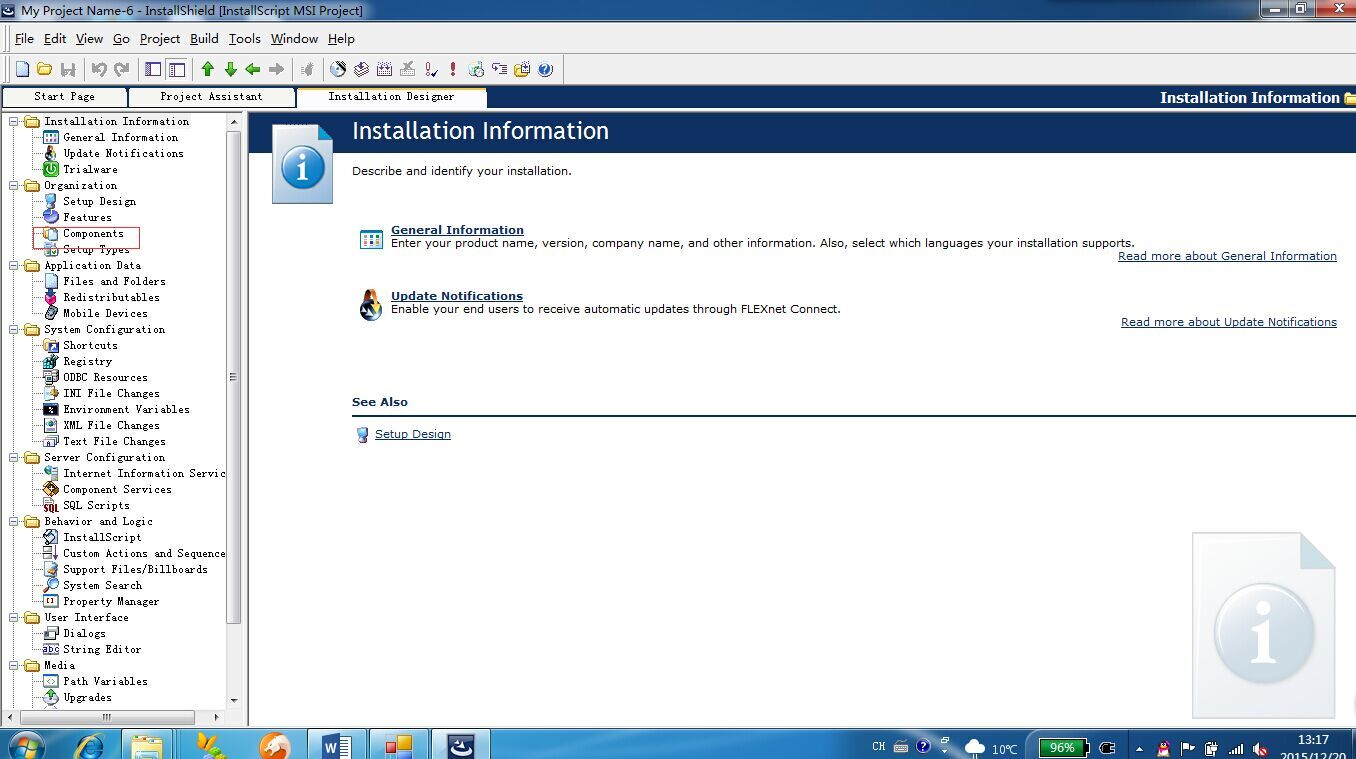1356x759 pixels.
Task: Click the Windows Start orb
Action: click(24, 746)
